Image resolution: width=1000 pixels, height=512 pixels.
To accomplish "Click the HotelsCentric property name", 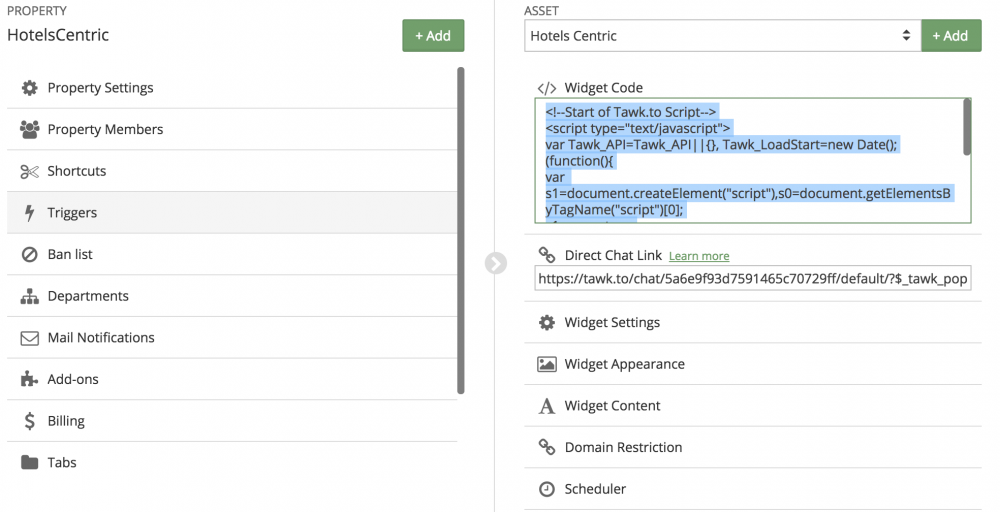I will point(58,35).
